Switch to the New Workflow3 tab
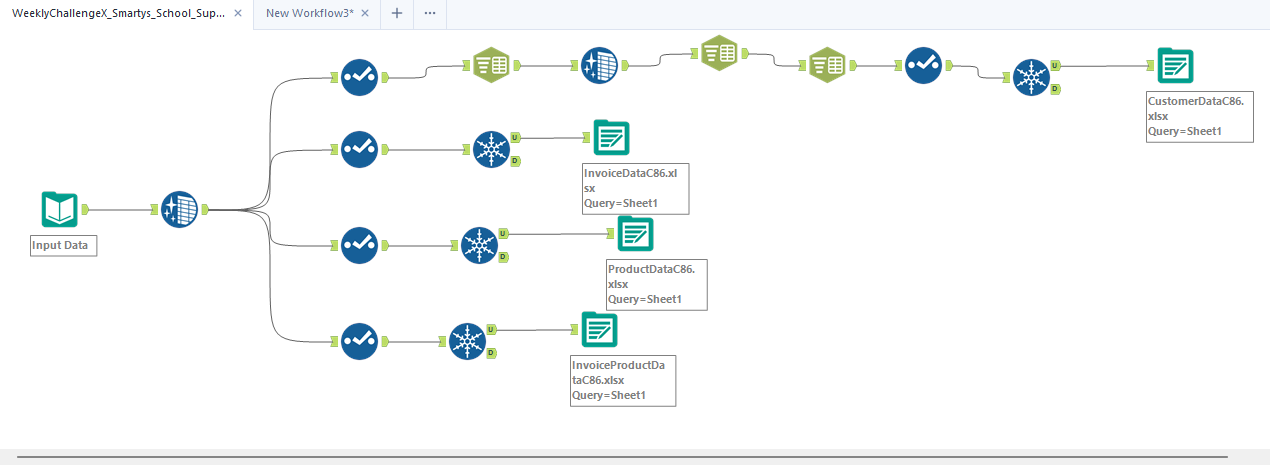 [309, 13]
